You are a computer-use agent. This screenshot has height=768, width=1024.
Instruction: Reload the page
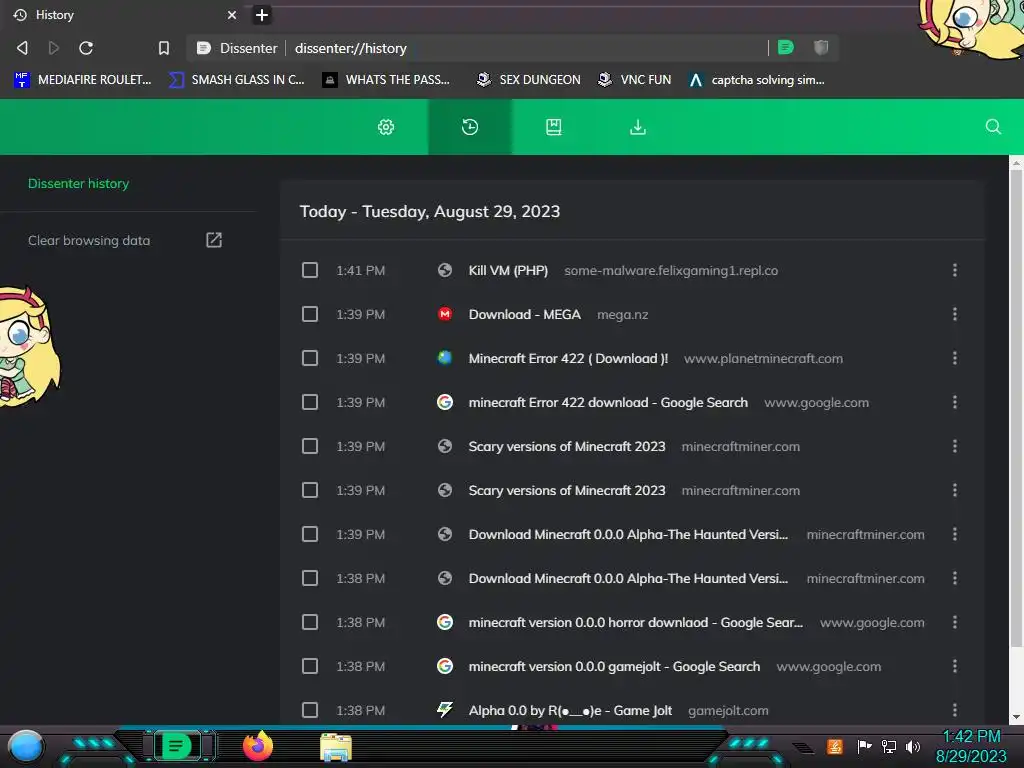click(86, 48)
